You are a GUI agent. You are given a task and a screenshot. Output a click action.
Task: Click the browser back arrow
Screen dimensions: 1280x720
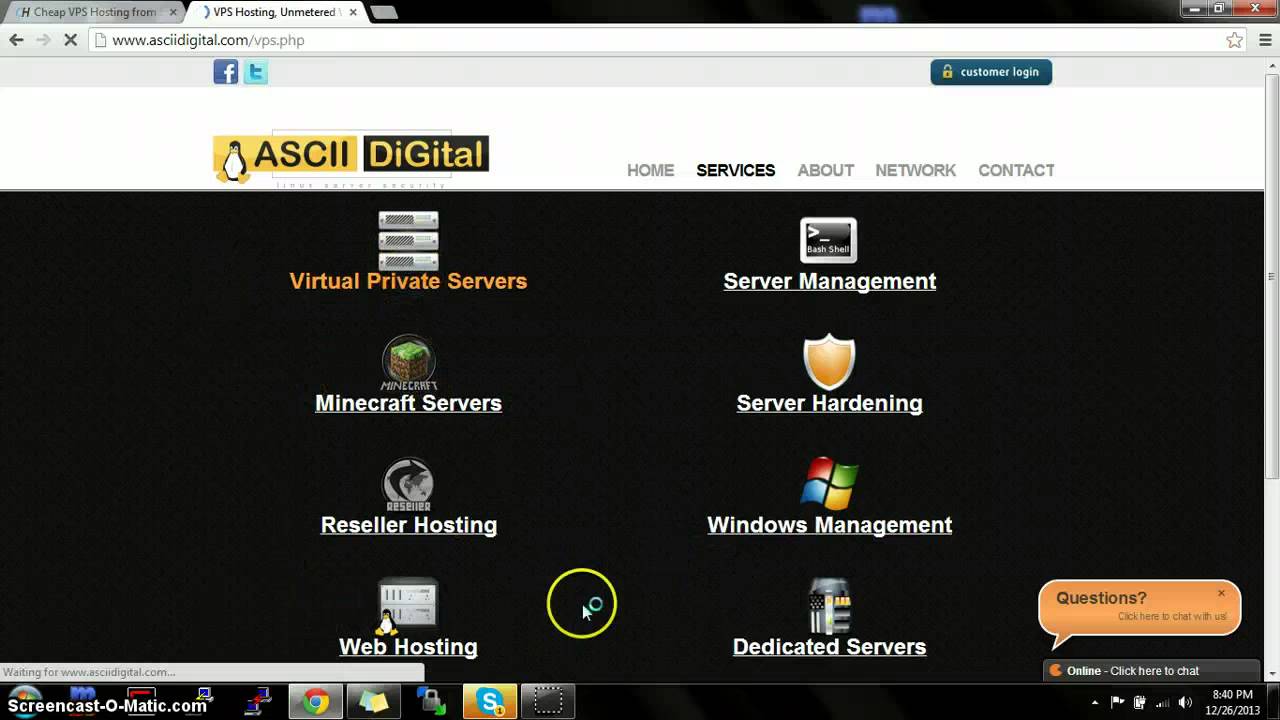click(x=16, y=40)
